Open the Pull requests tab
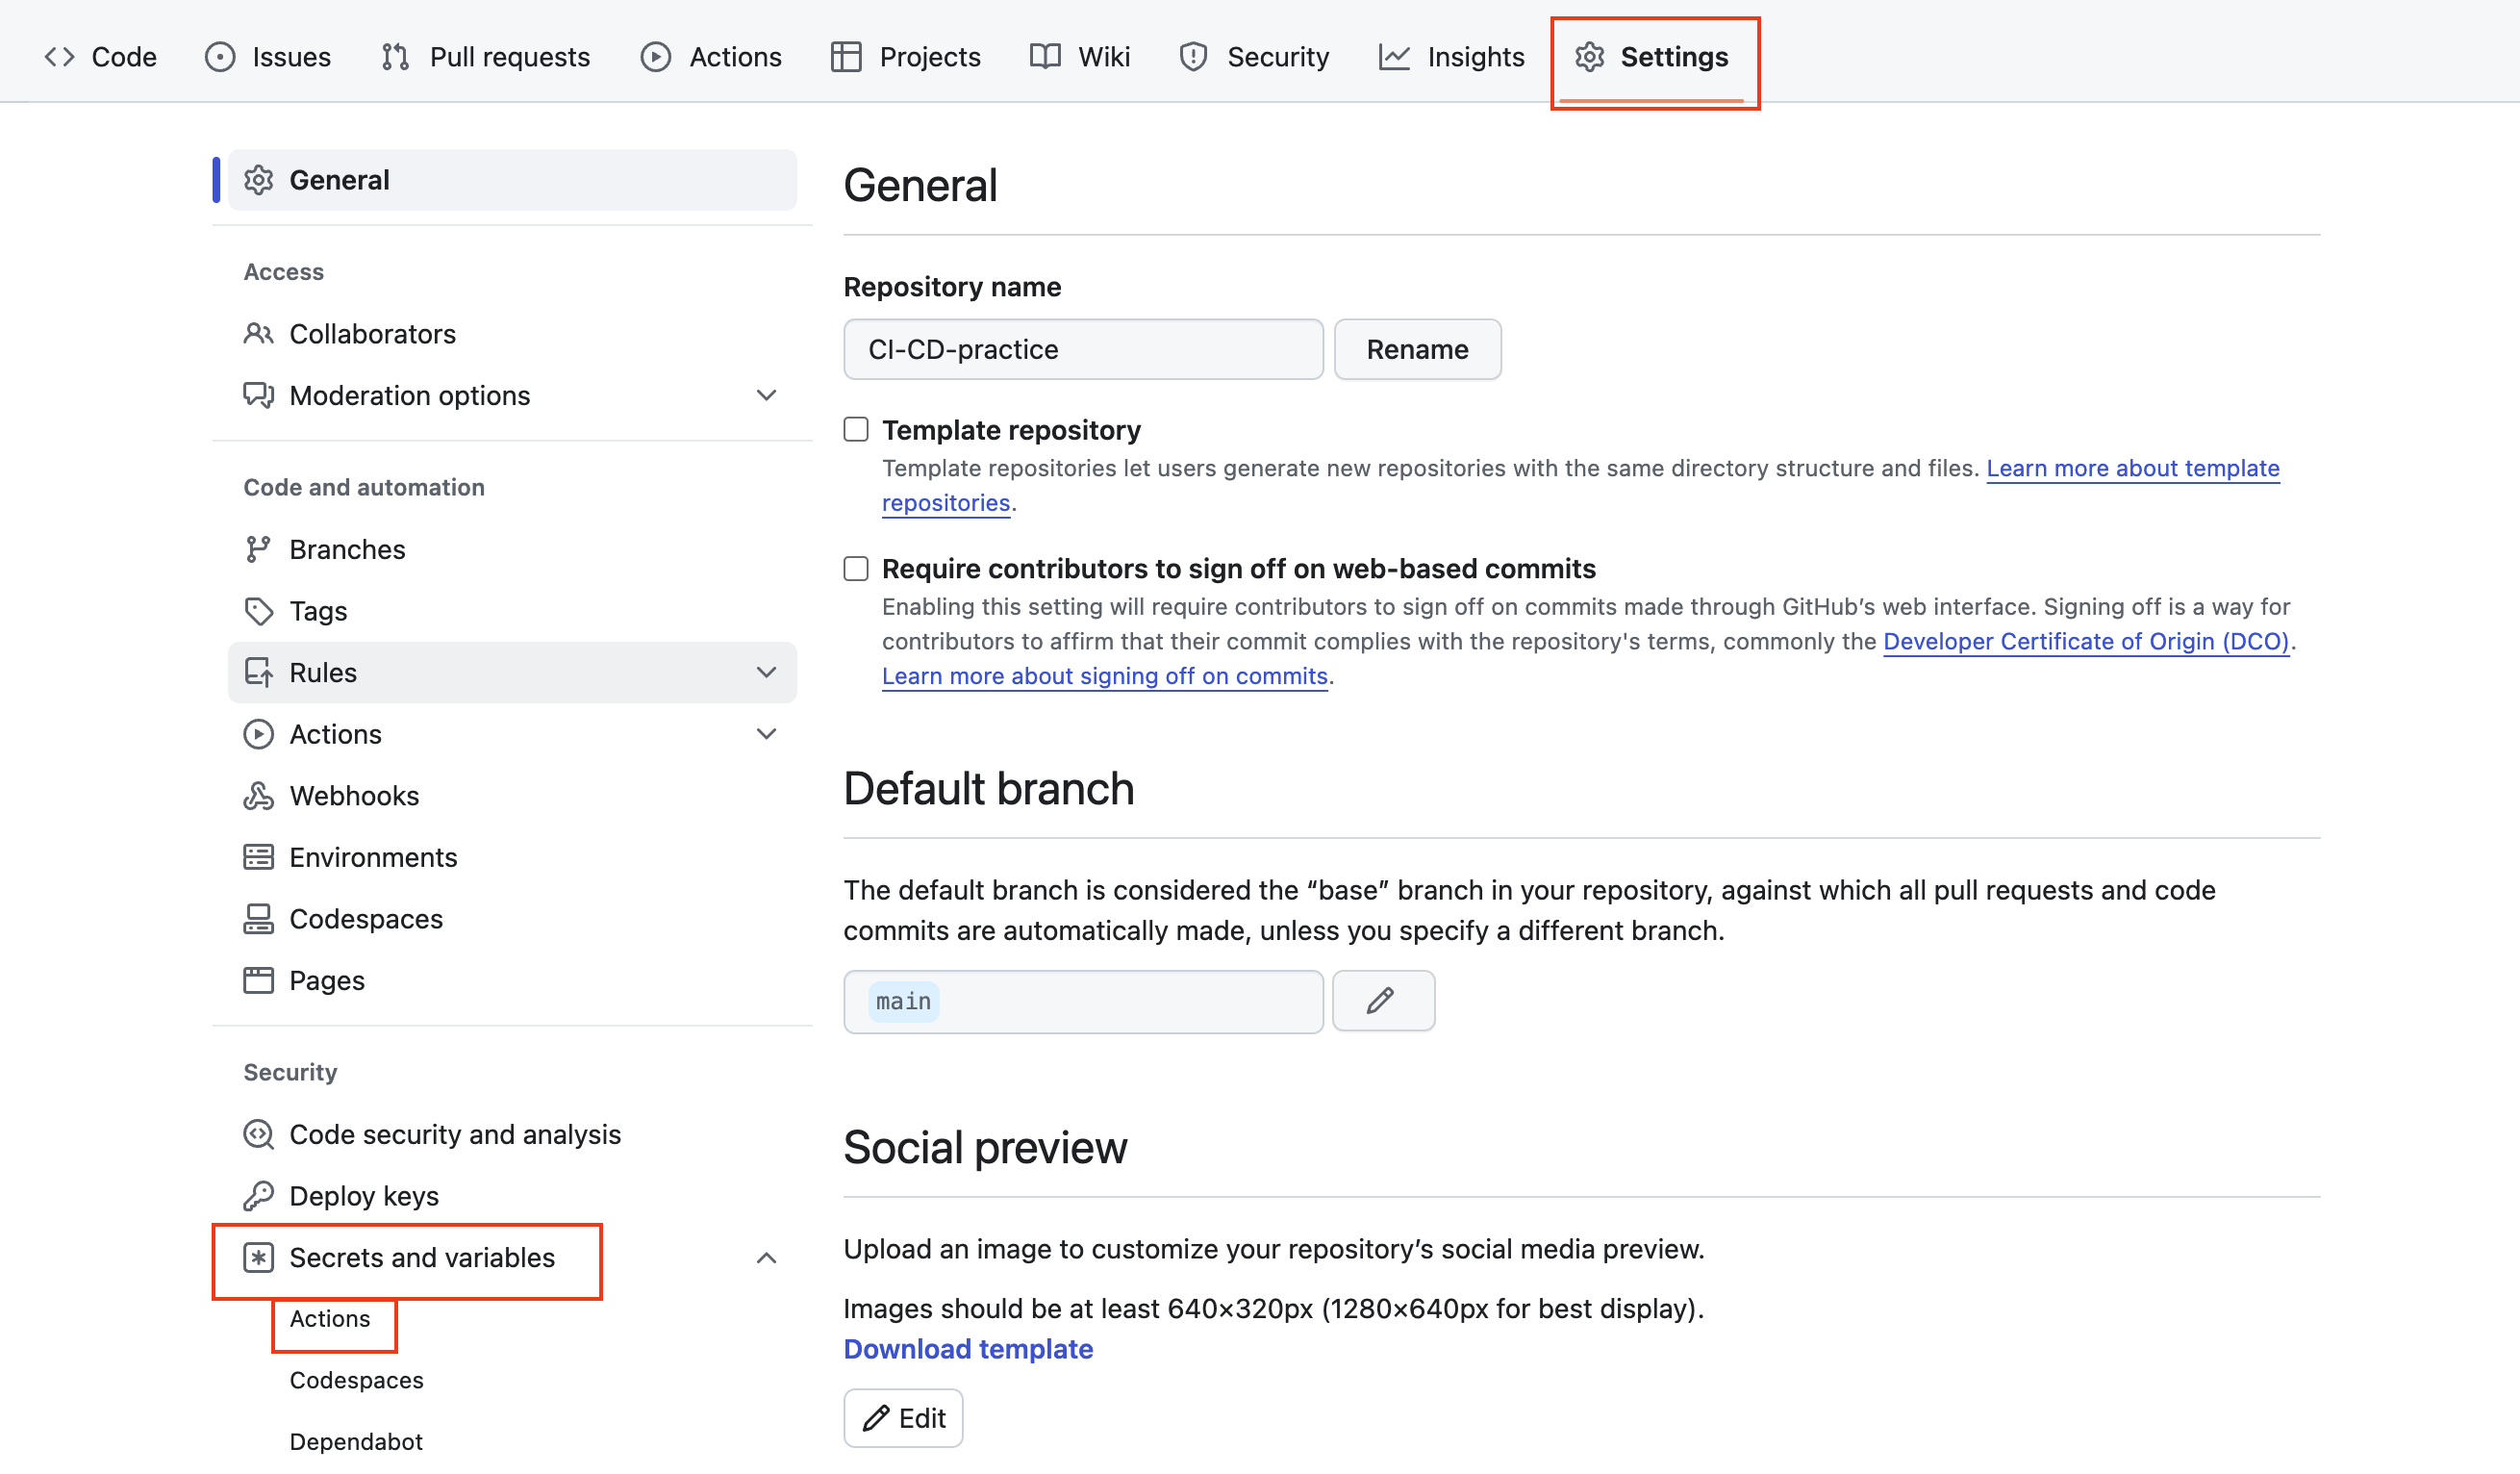 [486, 57]
